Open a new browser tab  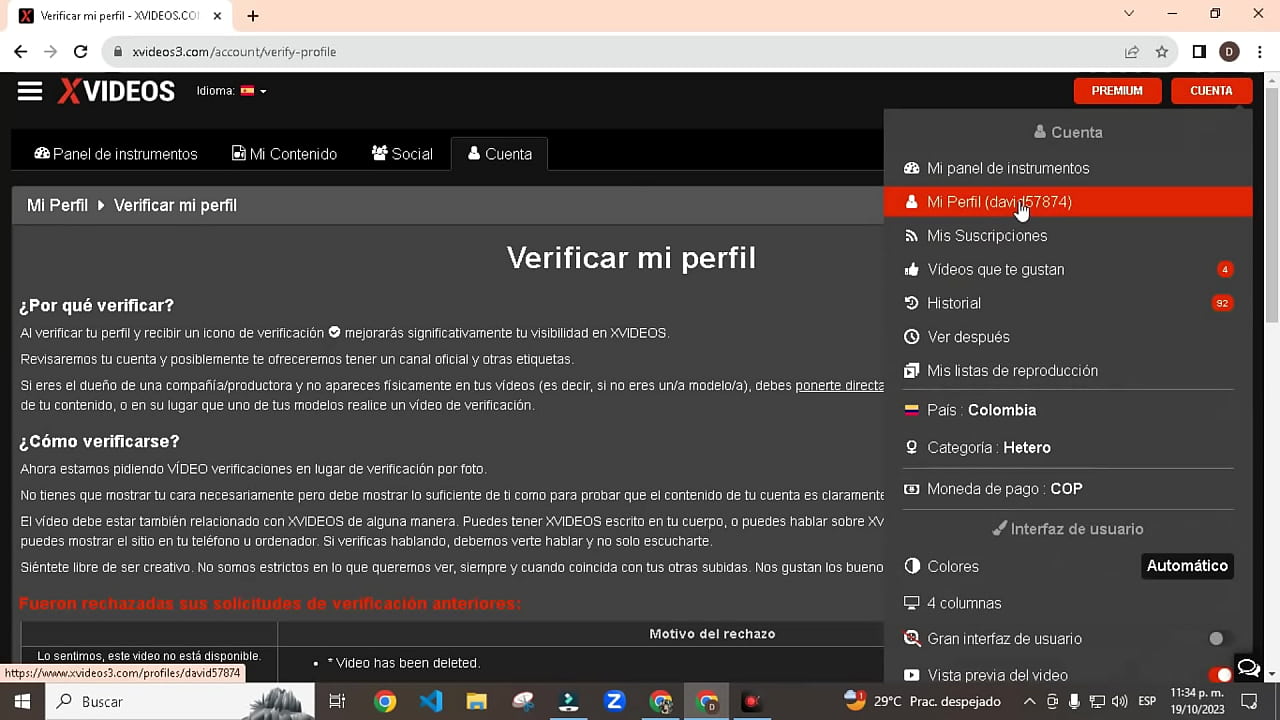[253, 16]
